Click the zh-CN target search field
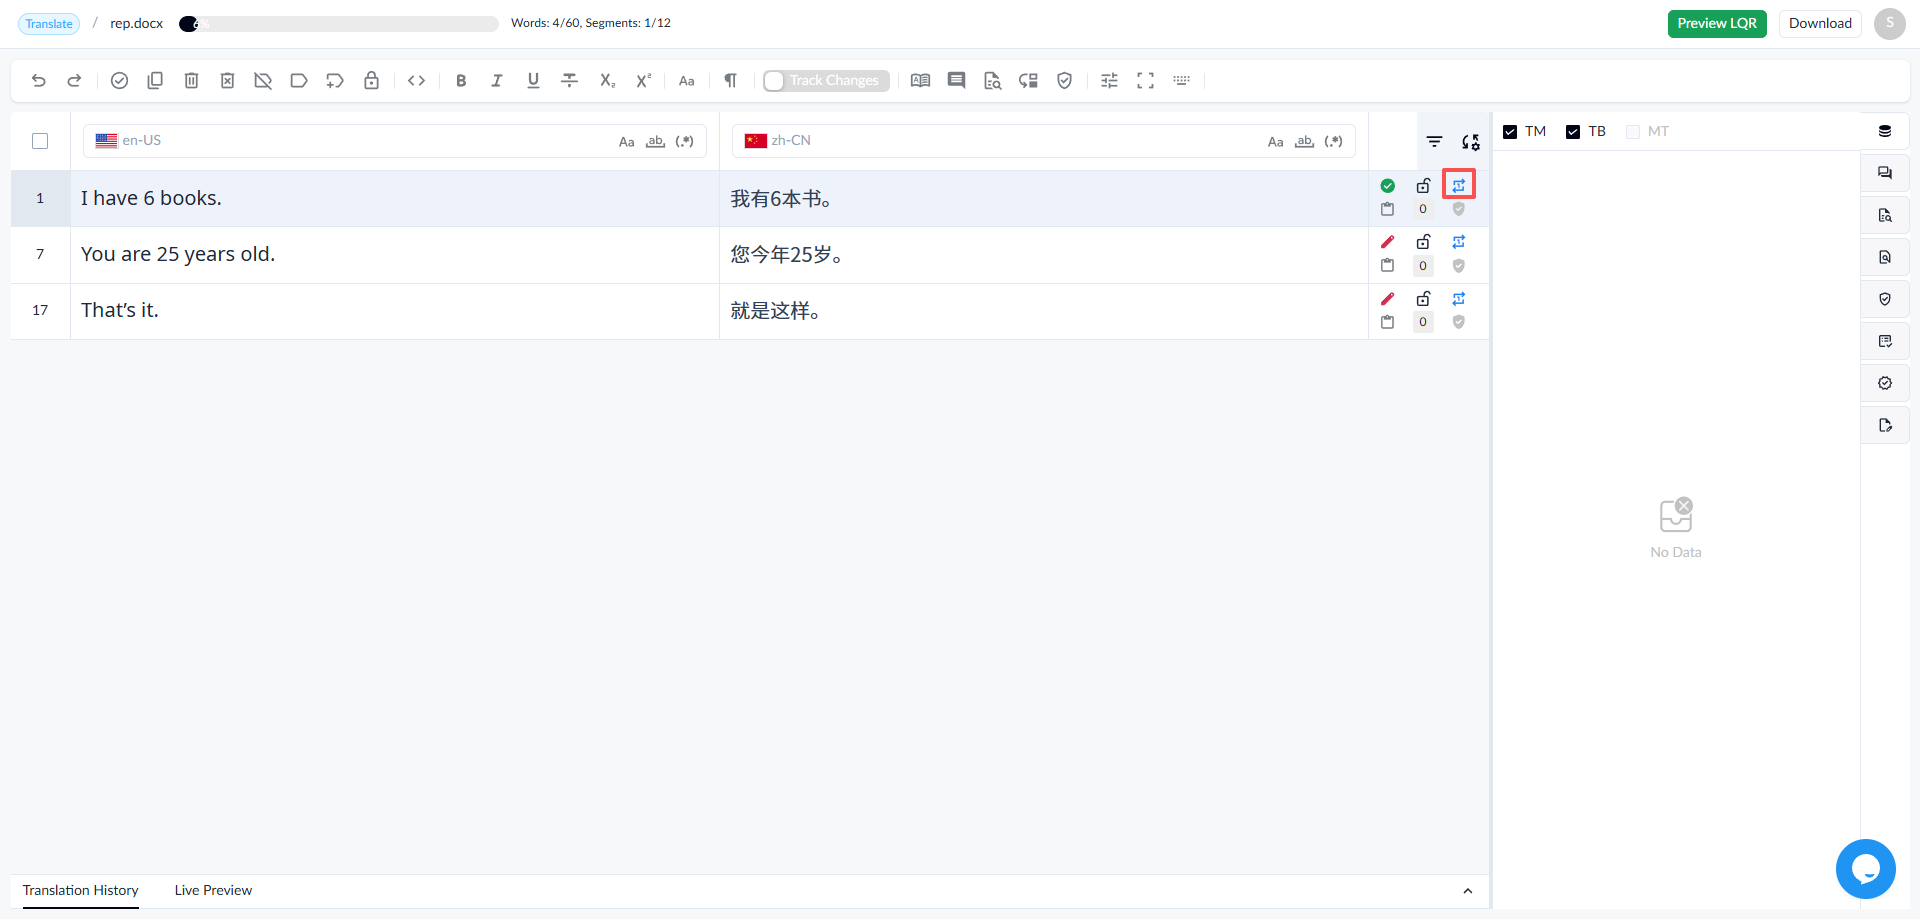The height and width of the screenshot is (919, 1920). tap(1044, 141)
